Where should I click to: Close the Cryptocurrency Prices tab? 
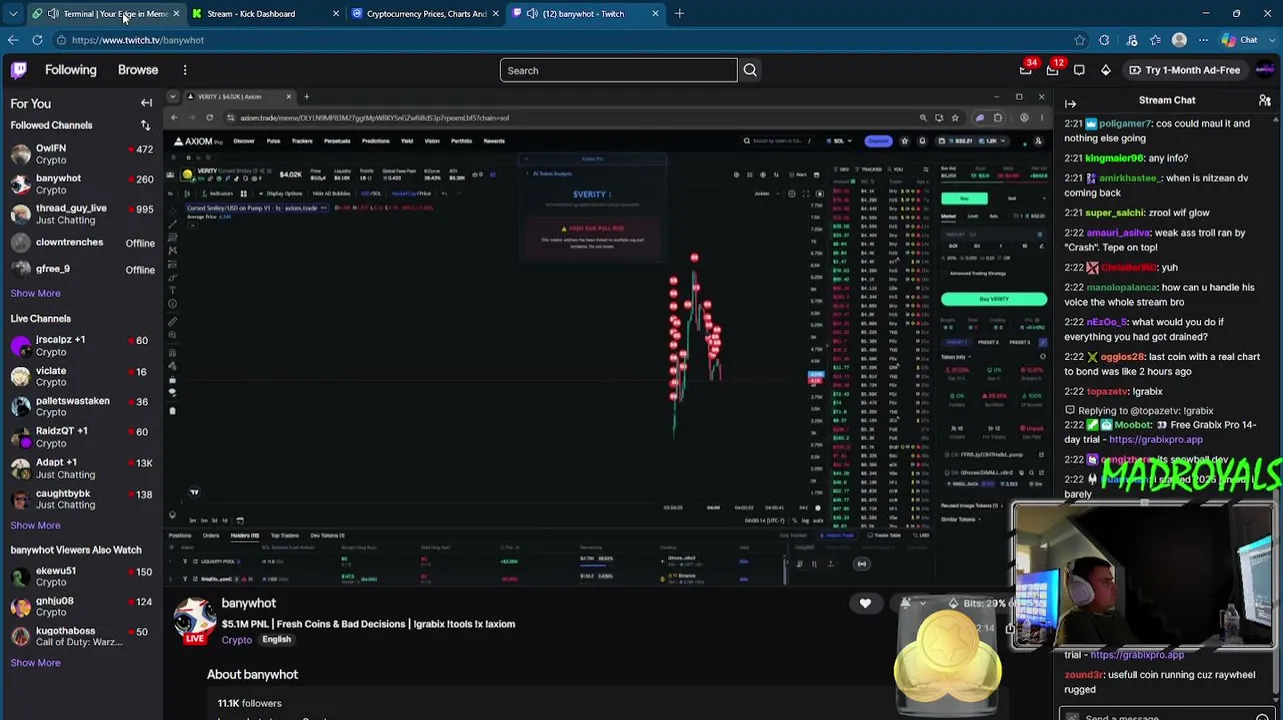pyautogui.click(x=495, y=14)
